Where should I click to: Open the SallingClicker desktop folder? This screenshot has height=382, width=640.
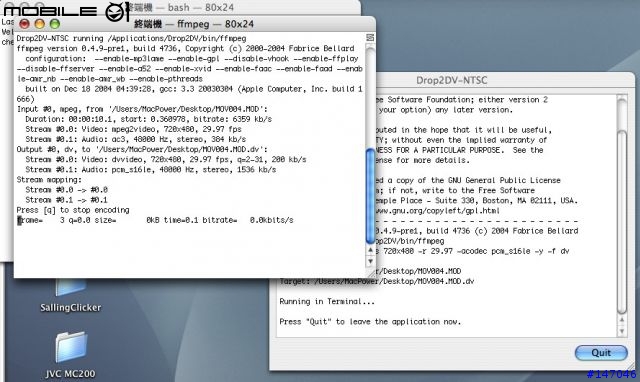(70, 295)
